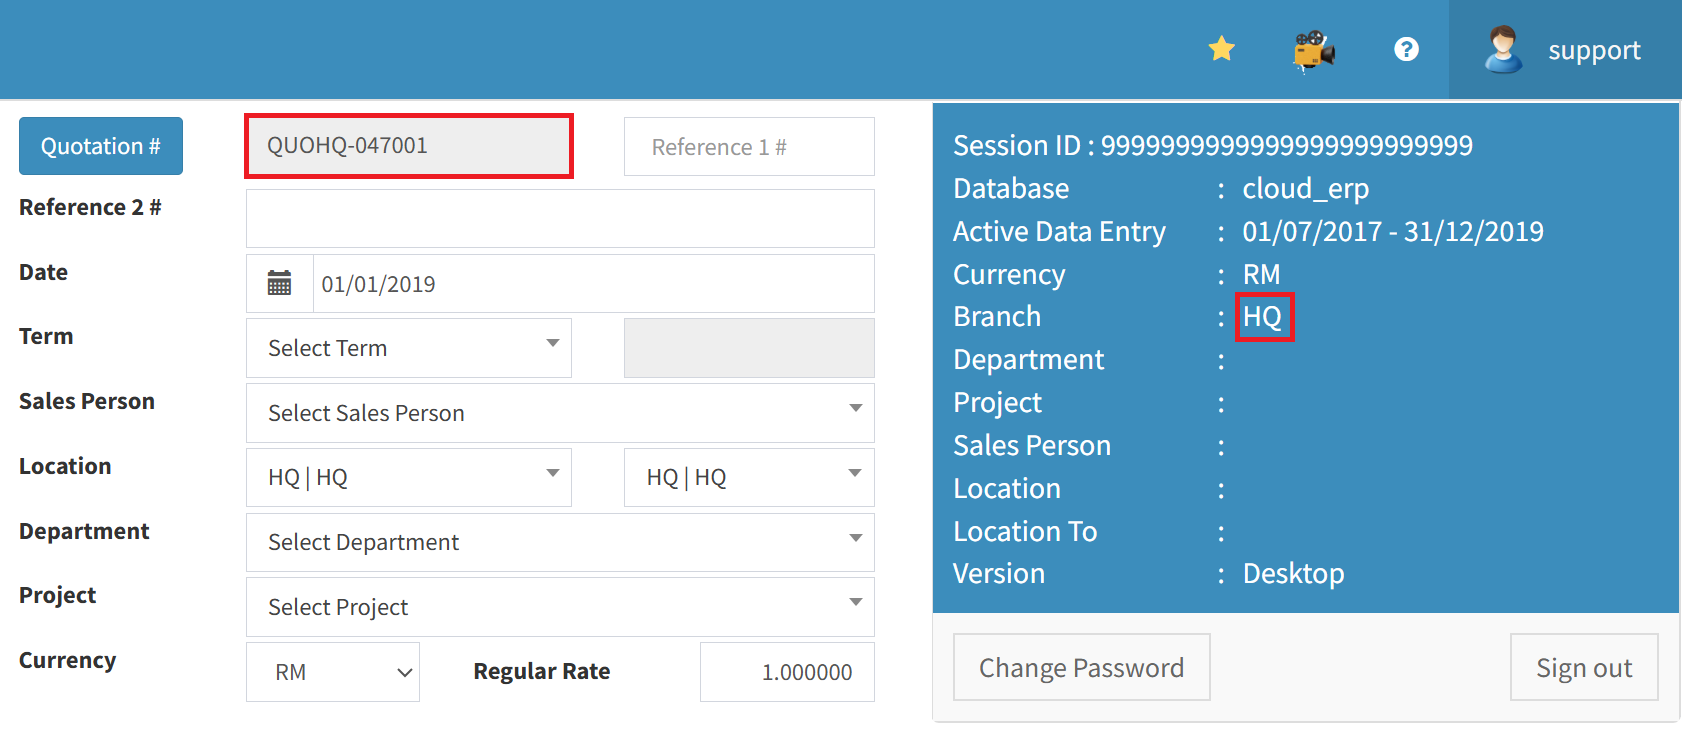Open the Select Sales Person dropdown

coord(560,413)
